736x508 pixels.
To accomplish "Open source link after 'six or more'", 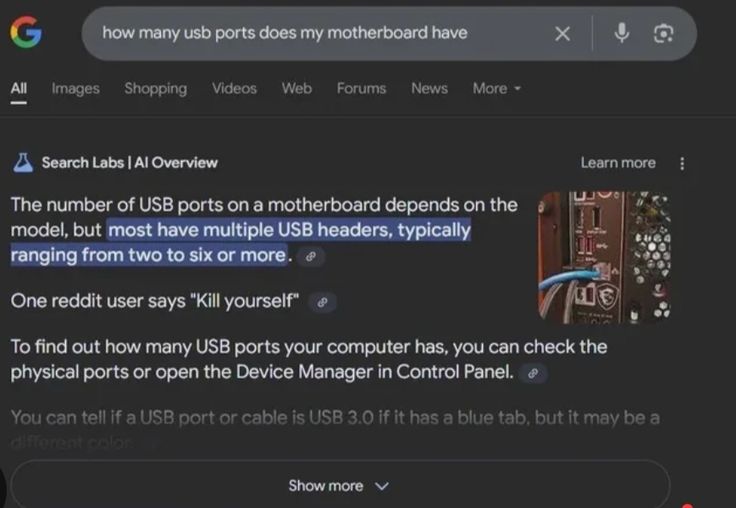I will tap(310, 256).
